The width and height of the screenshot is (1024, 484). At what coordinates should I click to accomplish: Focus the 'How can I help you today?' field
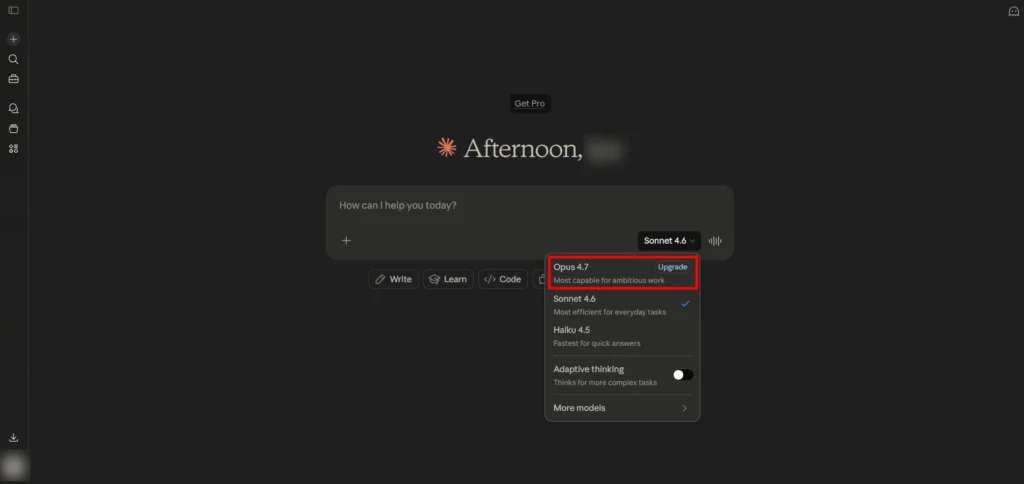pos(530,205)
